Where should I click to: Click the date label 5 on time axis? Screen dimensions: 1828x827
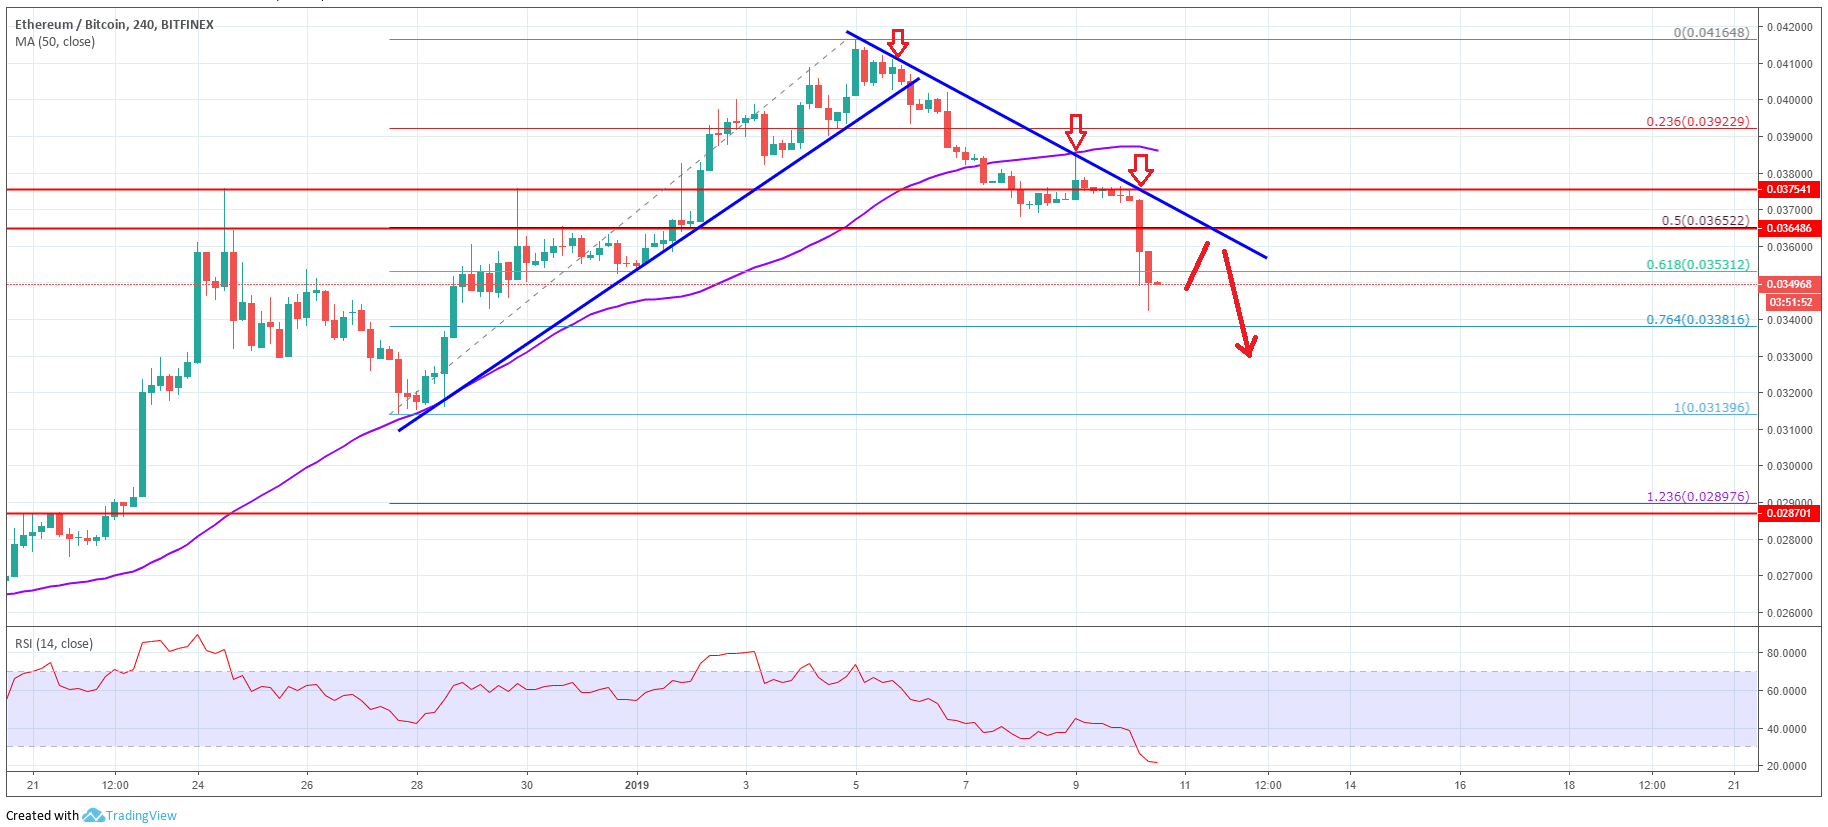click(x=856, y=785)
